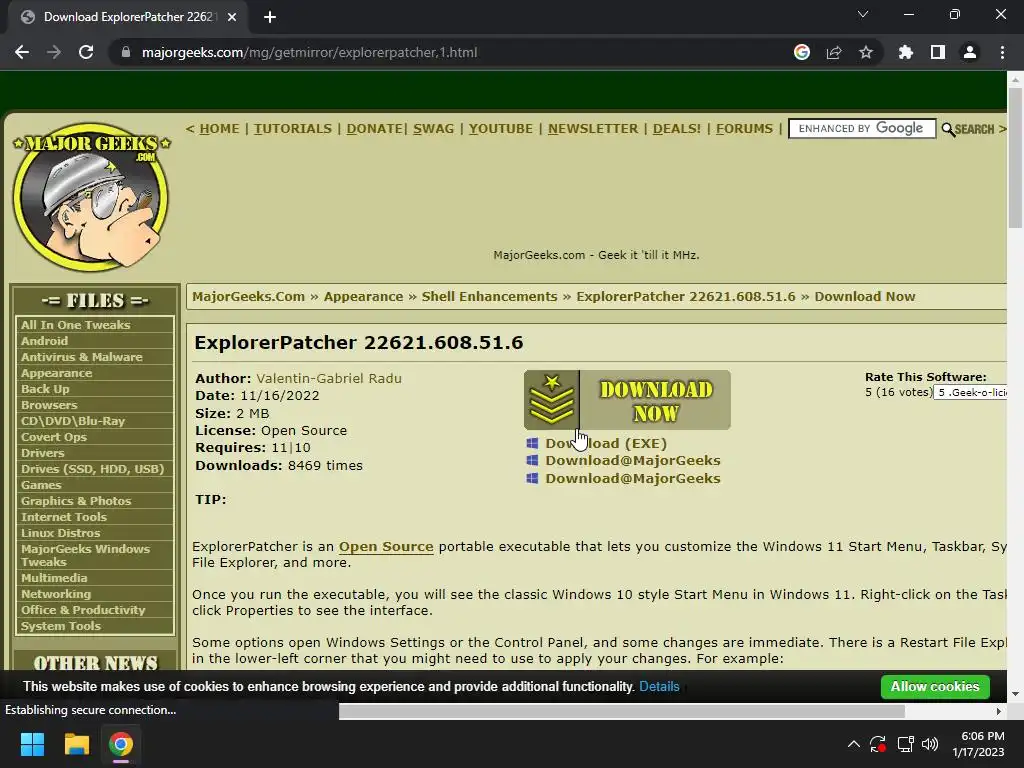
Task: Open Antivirus & Malware category
Action: [x=82, y=357]
